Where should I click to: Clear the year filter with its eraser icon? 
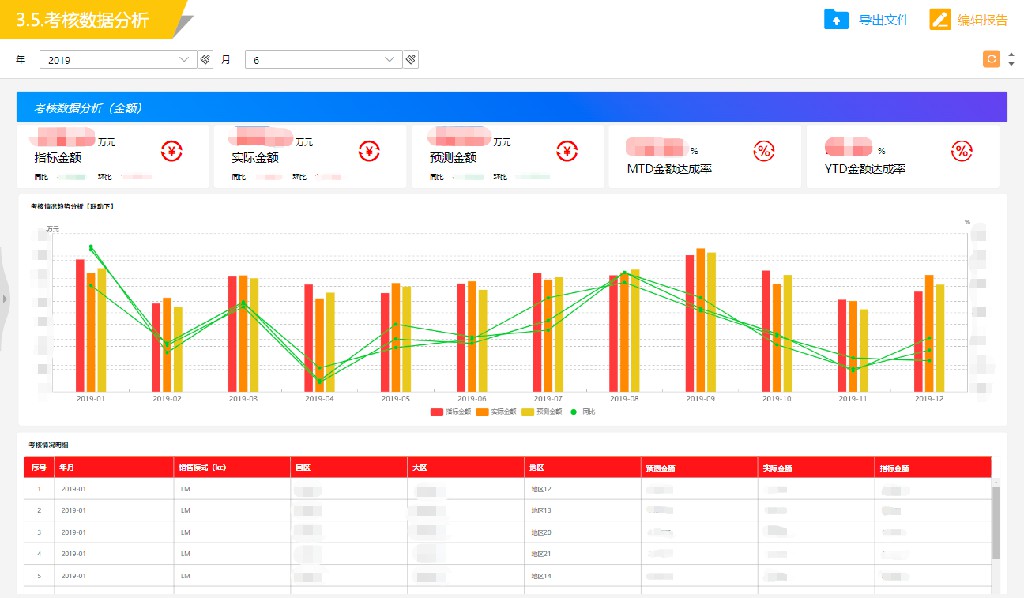pyautogui.click(x=205, y=59)
